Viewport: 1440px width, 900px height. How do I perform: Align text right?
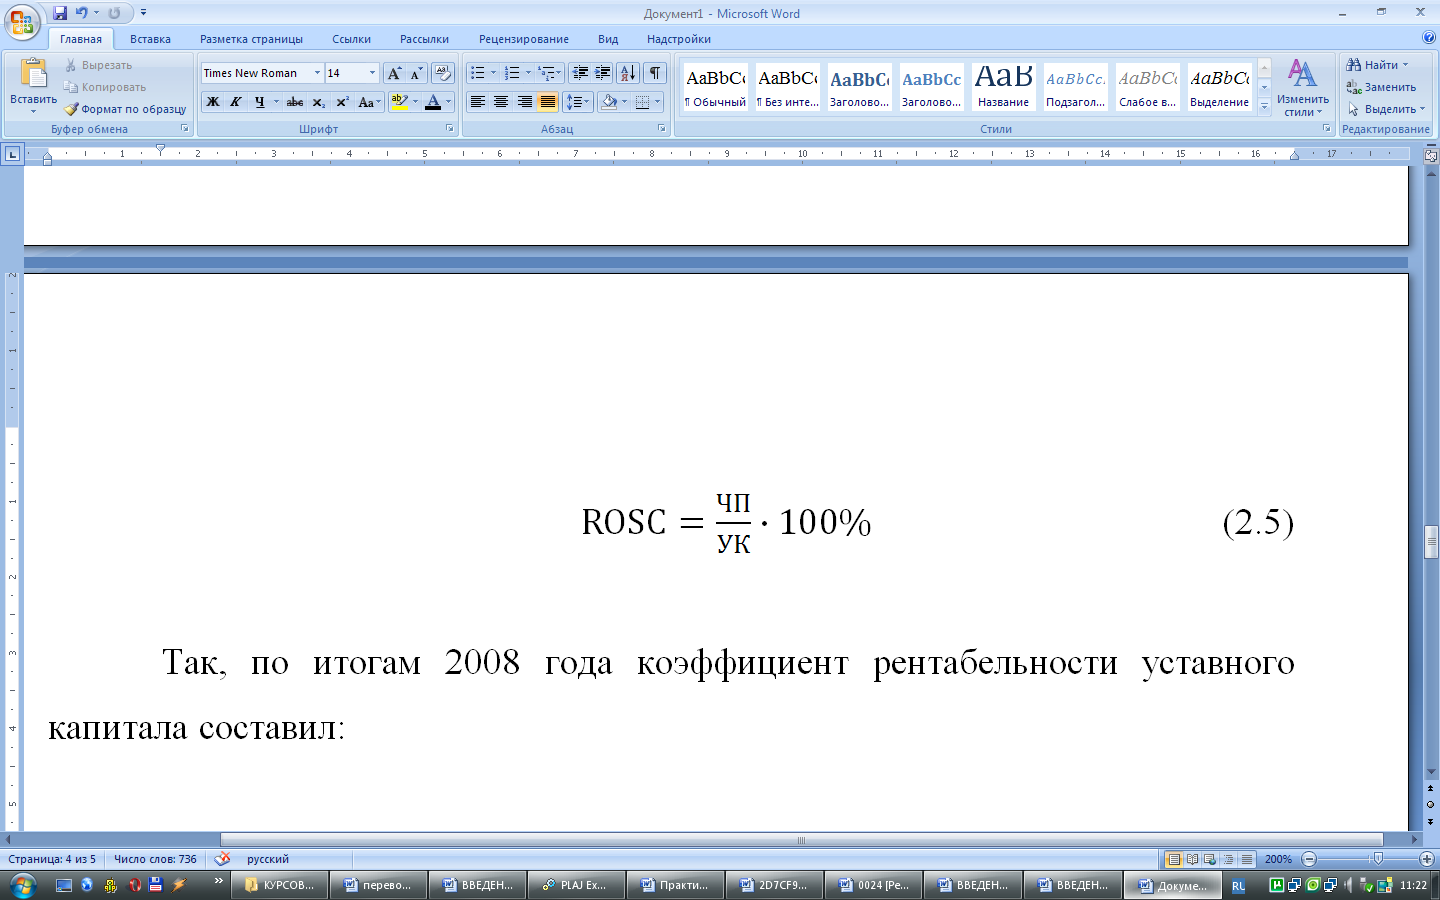click(524, 102)
